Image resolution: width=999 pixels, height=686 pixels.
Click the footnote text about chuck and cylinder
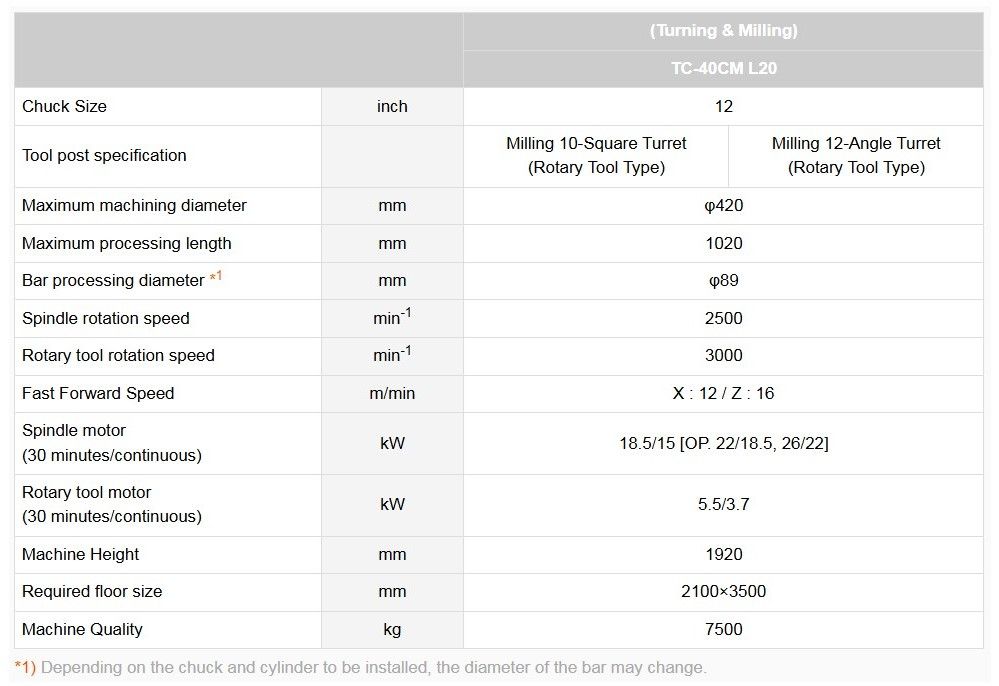tap(373, 667)
